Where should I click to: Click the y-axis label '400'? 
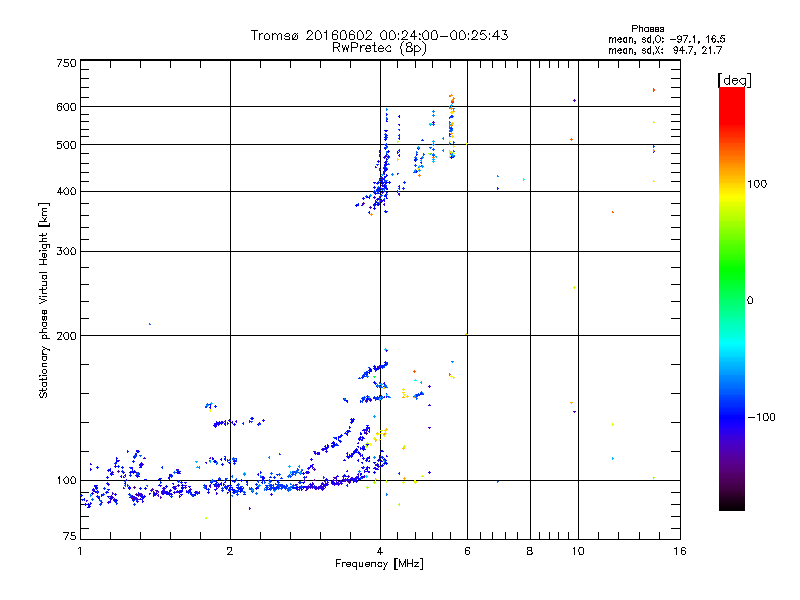tap(66, 192)
